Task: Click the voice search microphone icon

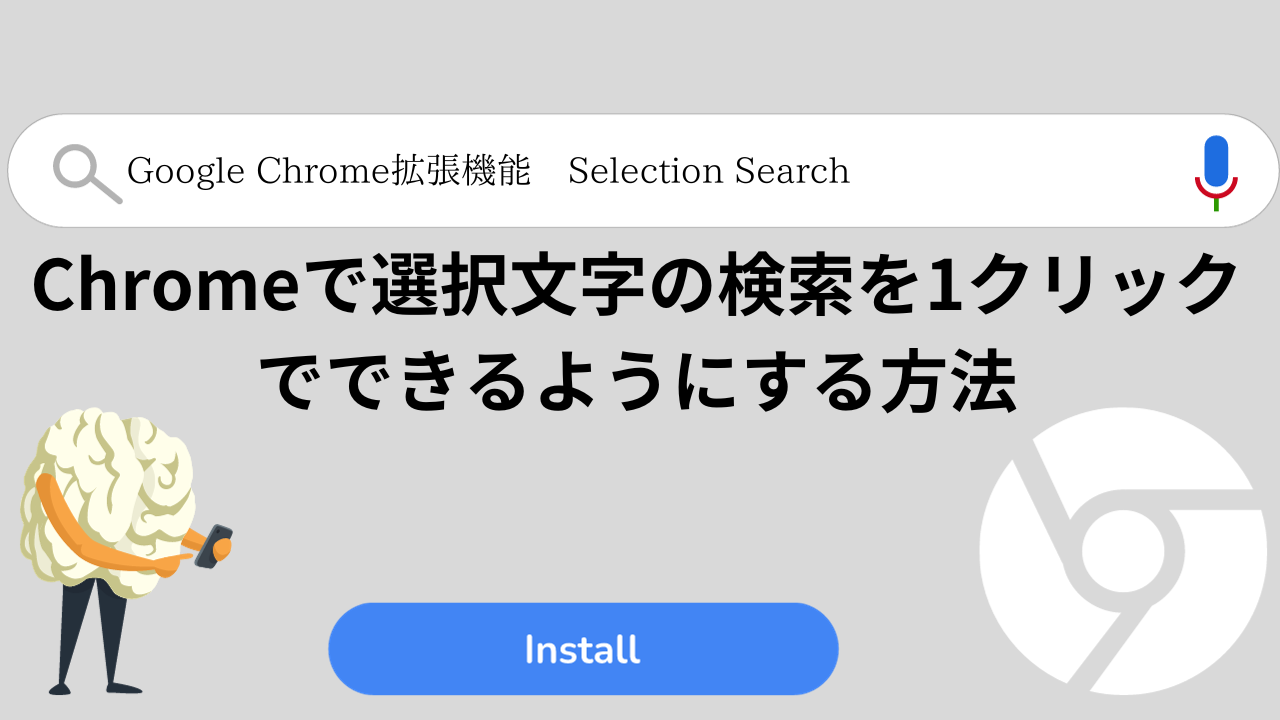Action: tap(1216, 171)
